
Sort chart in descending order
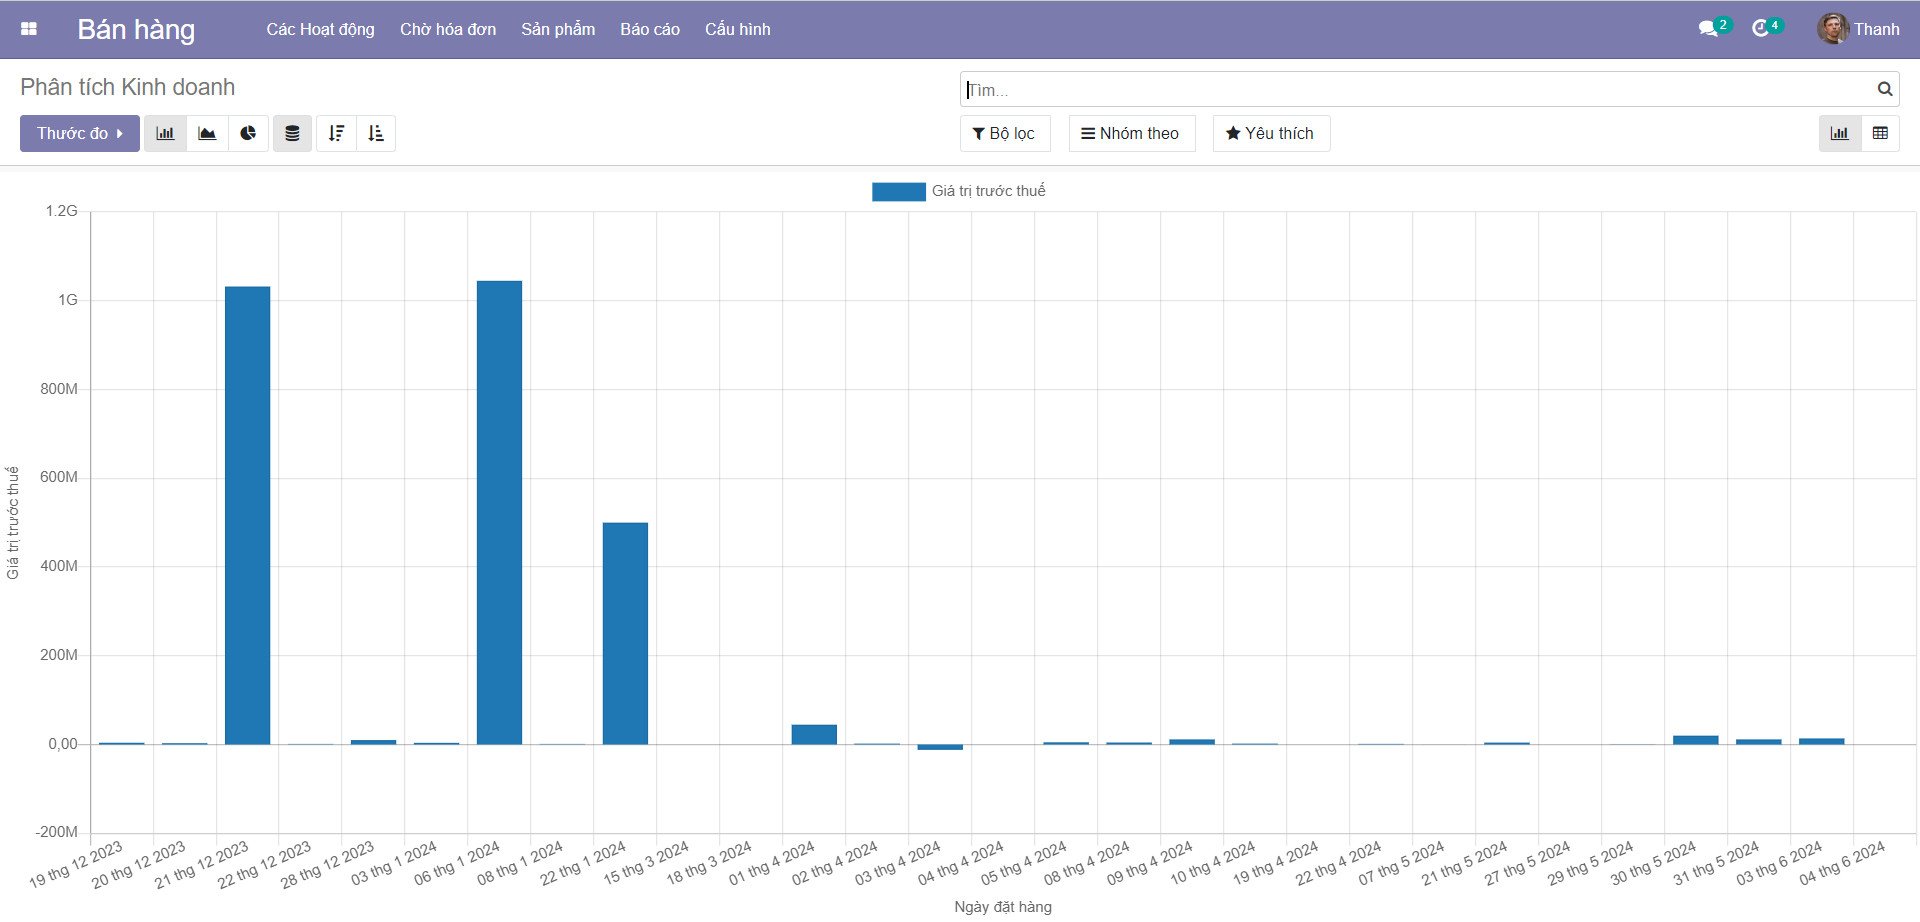pos(336,133)
